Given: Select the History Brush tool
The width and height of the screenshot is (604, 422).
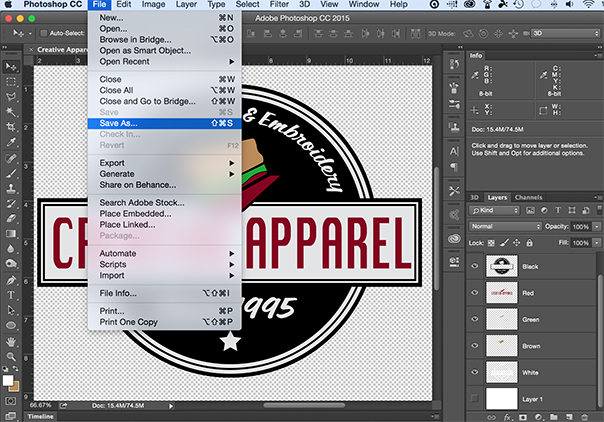Looking at the screenshot, I should [11, 203].
